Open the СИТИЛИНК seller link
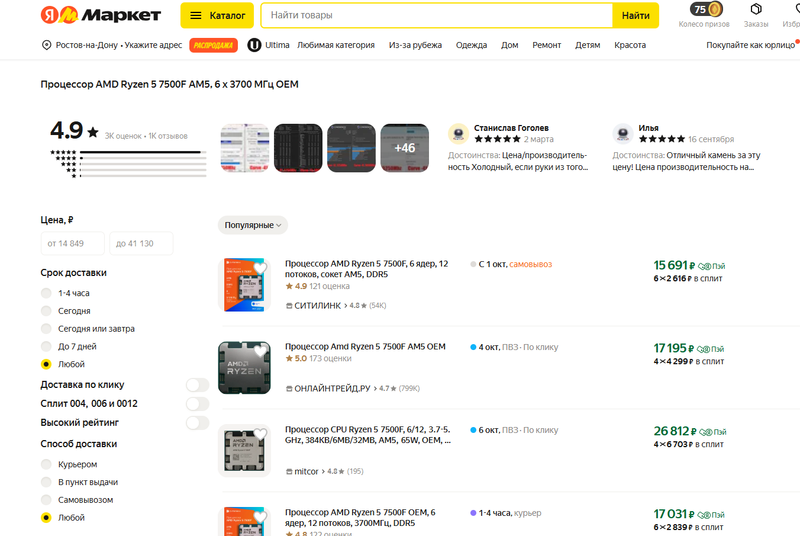This screenshot has width=800, height=536. pyautogui.click(x=317, y=305)
